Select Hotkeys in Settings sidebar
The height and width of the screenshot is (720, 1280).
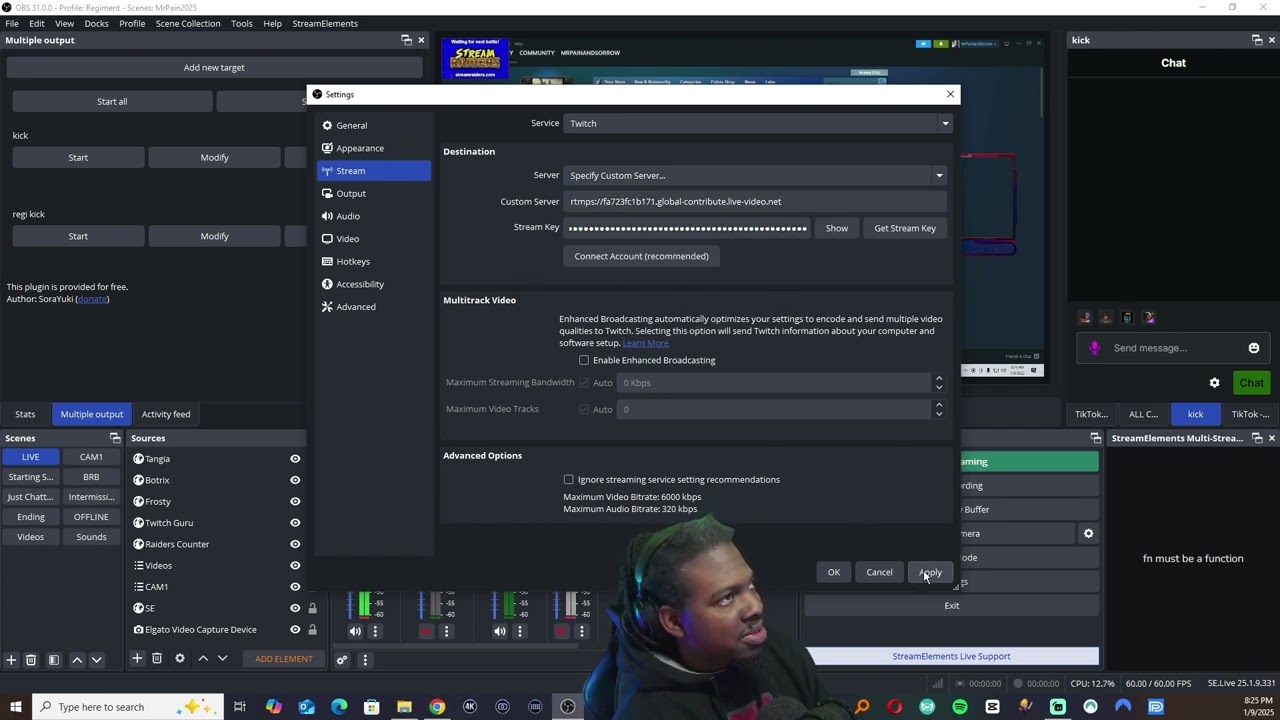374,261
